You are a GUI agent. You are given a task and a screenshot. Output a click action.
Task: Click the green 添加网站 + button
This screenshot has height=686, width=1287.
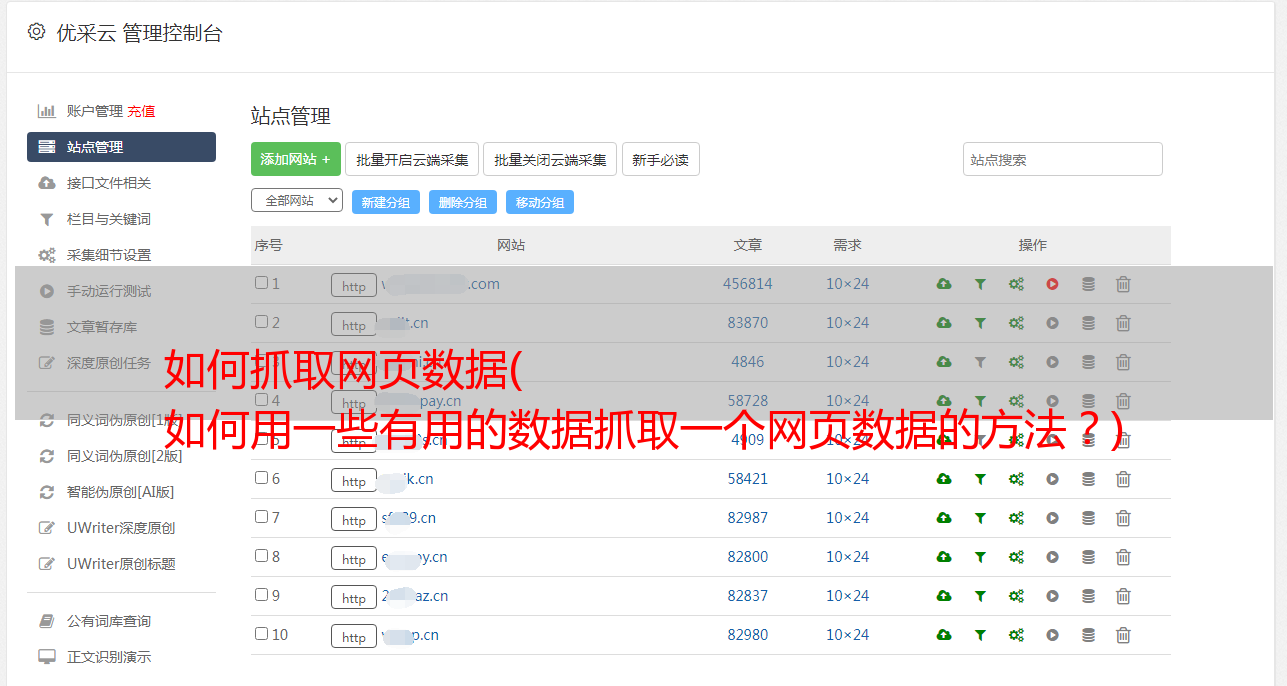click(296, 159)
